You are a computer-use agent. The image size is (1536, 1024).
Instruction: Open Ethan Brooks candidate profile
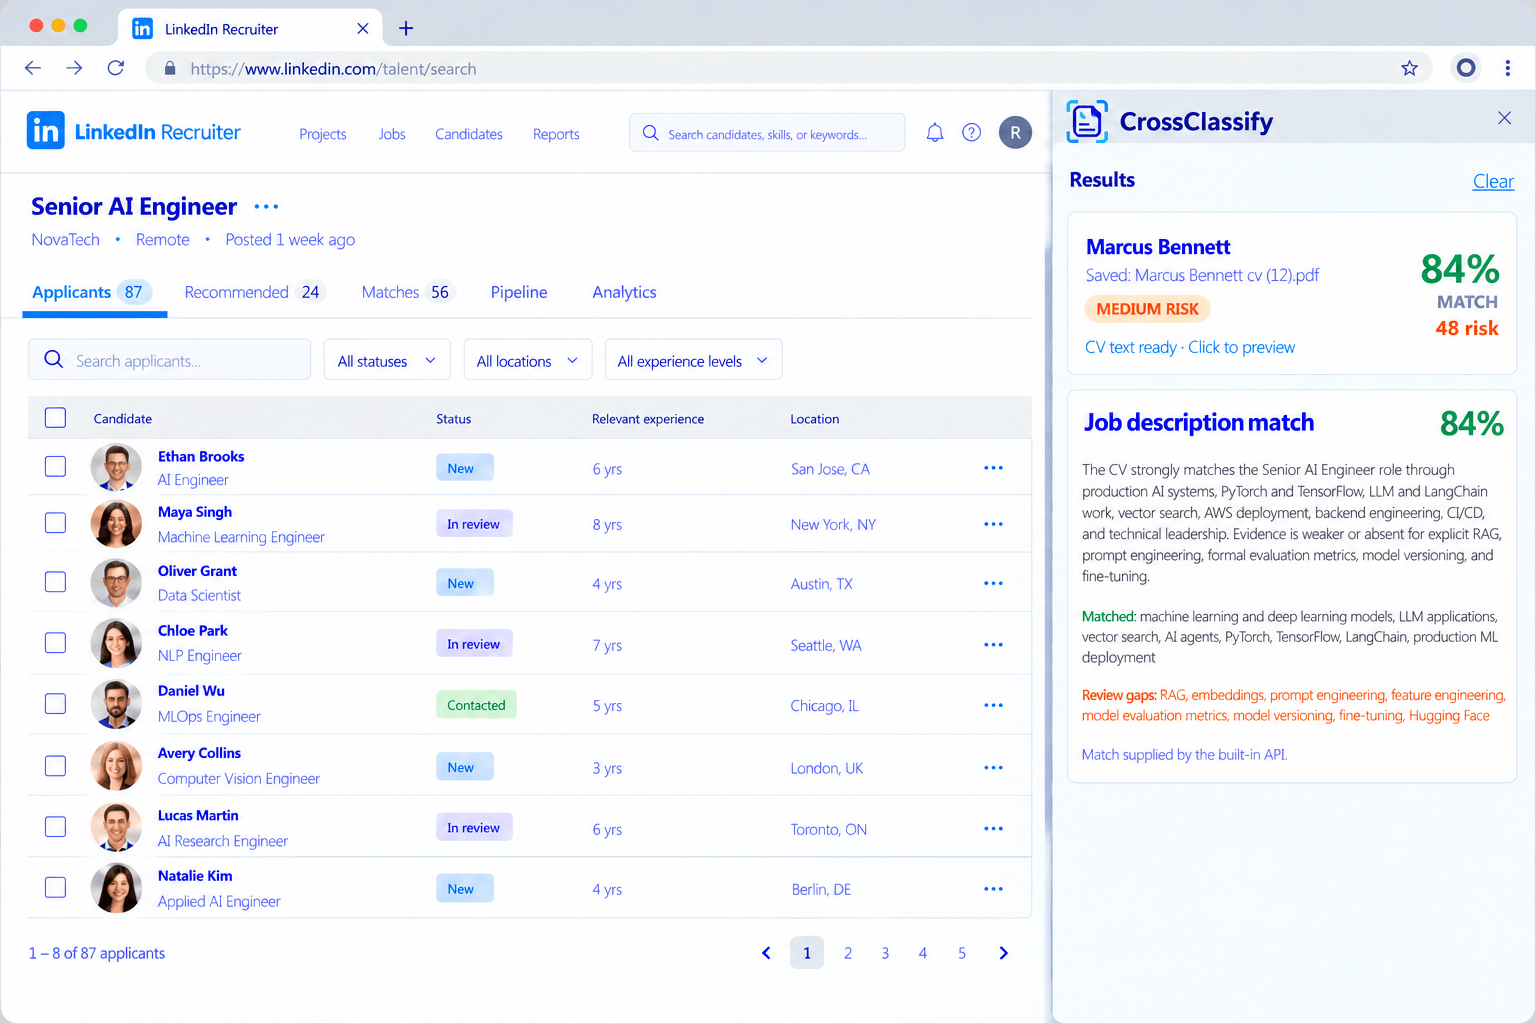point(201,456)
